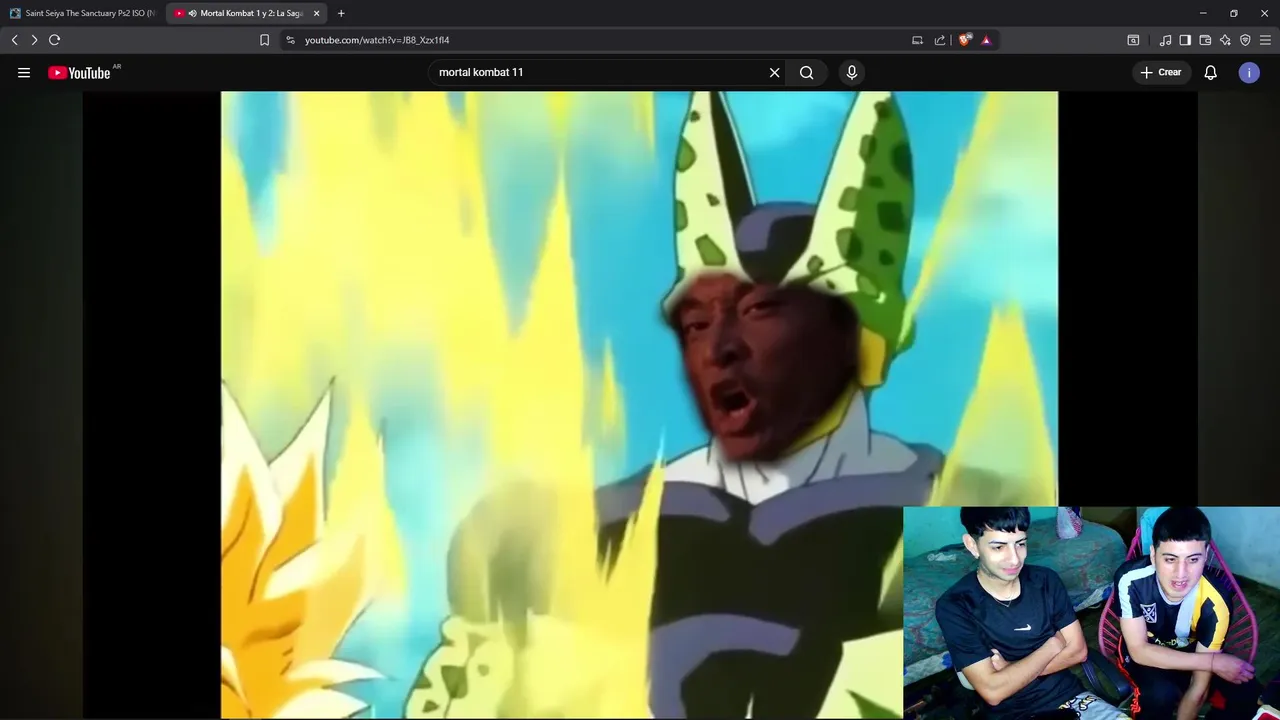This screenshot has height=720, width=1280.
Task: Open the Brave Shields lion icon
Action: (964, 40)
